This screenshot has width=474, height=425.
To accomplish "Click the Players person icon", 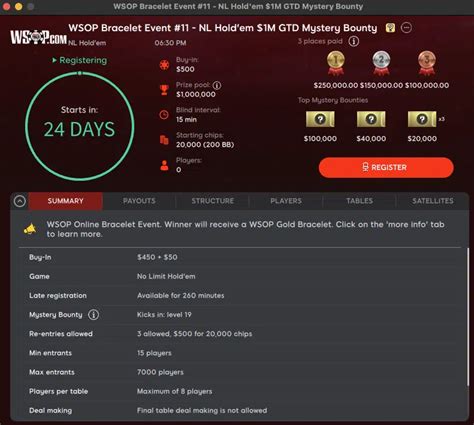I will pyautogui.click(x=164, y=165).
